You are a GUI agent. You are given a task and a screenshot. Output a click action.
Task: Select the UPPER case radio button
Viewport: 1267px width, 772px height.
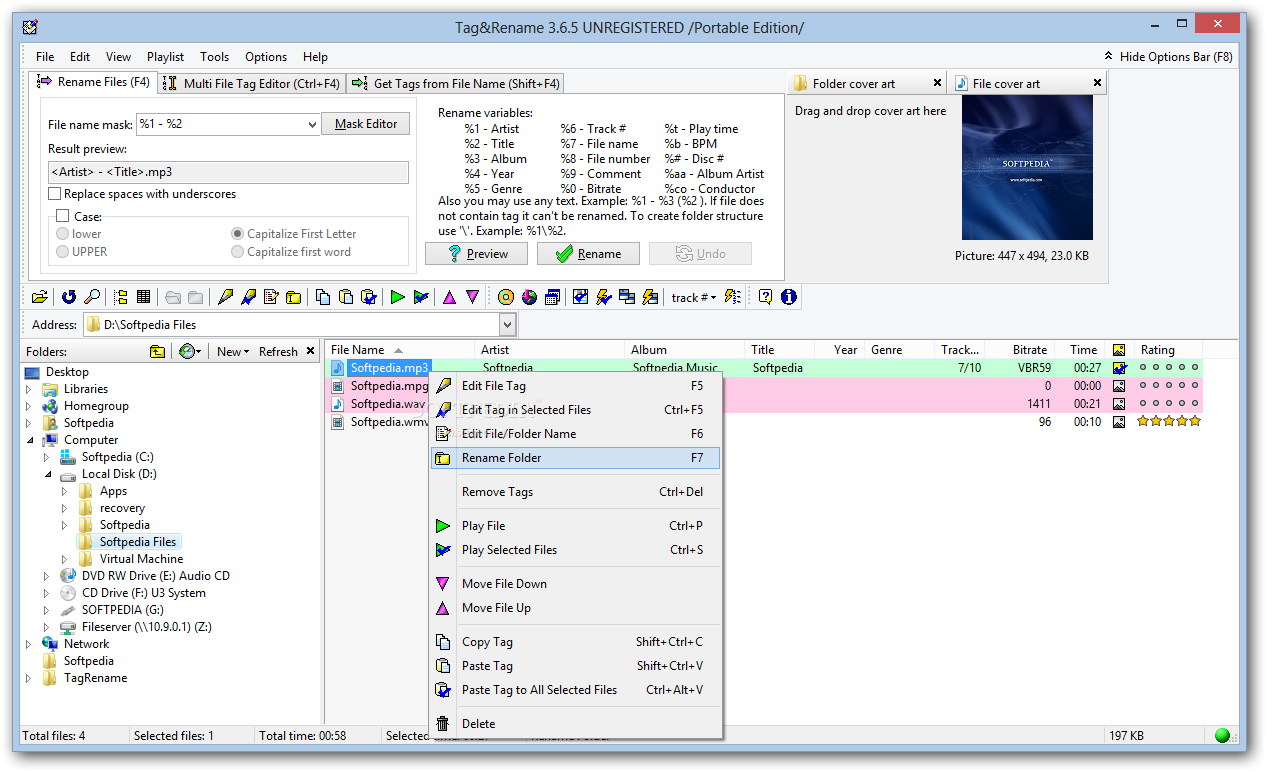(63, 252)
